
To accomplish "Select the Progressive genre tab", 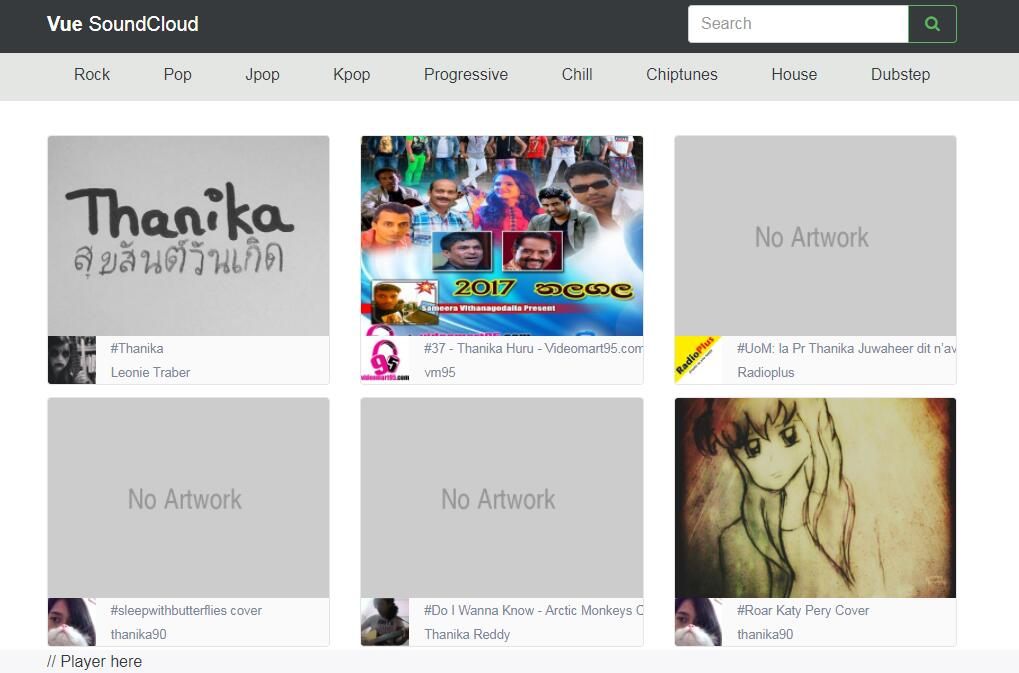I will [465, 75].
